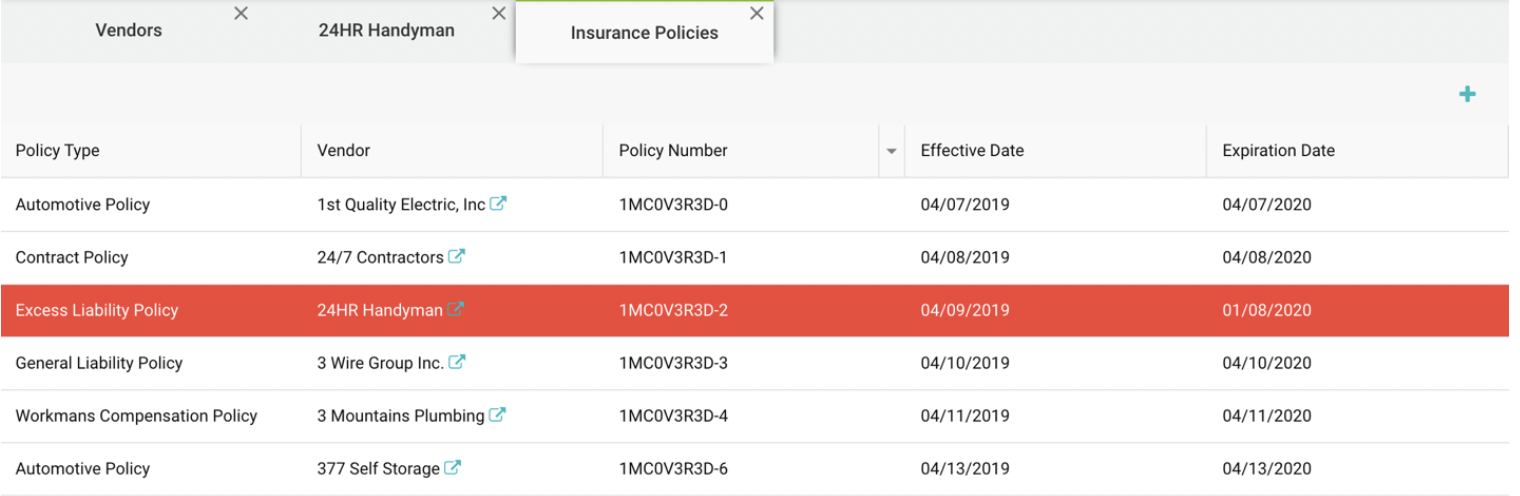1520x496 pixels.
Task: Open vendor 24HR Handyman in highlighted row
Action: (380, 310)
